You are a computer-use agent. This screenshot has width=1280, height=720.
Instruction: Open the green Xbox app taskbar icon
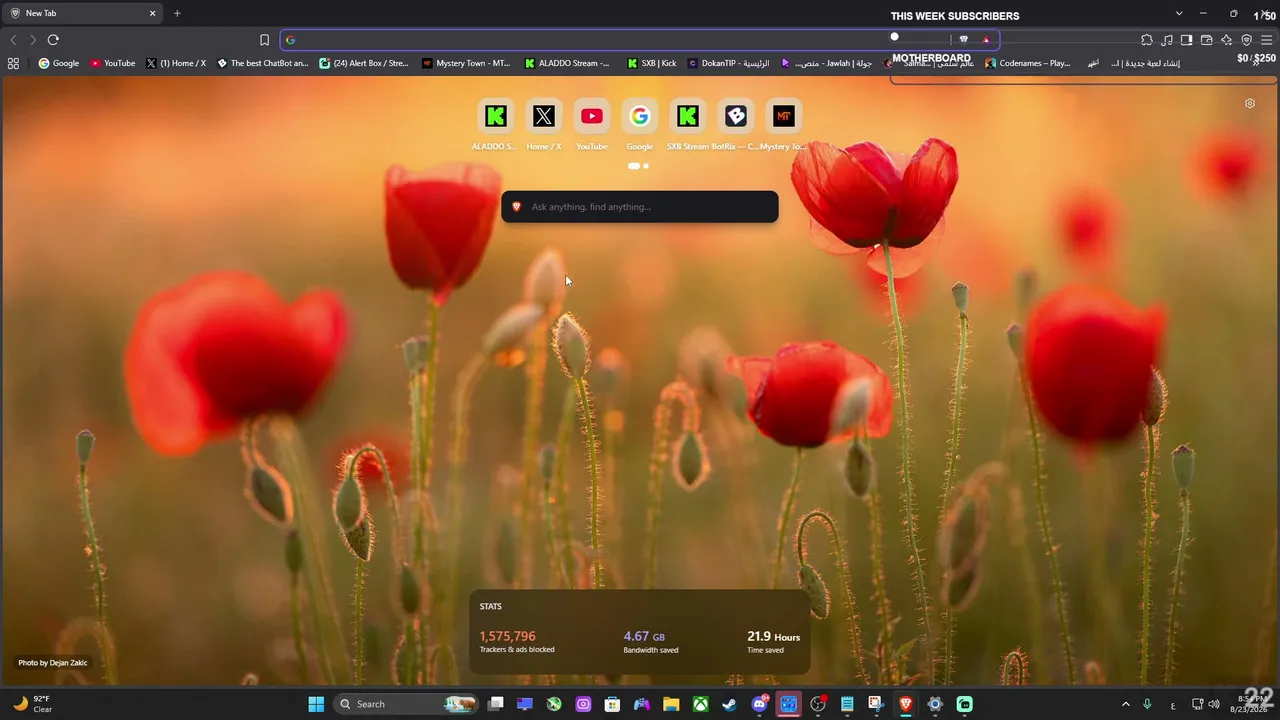pos(701,704)
